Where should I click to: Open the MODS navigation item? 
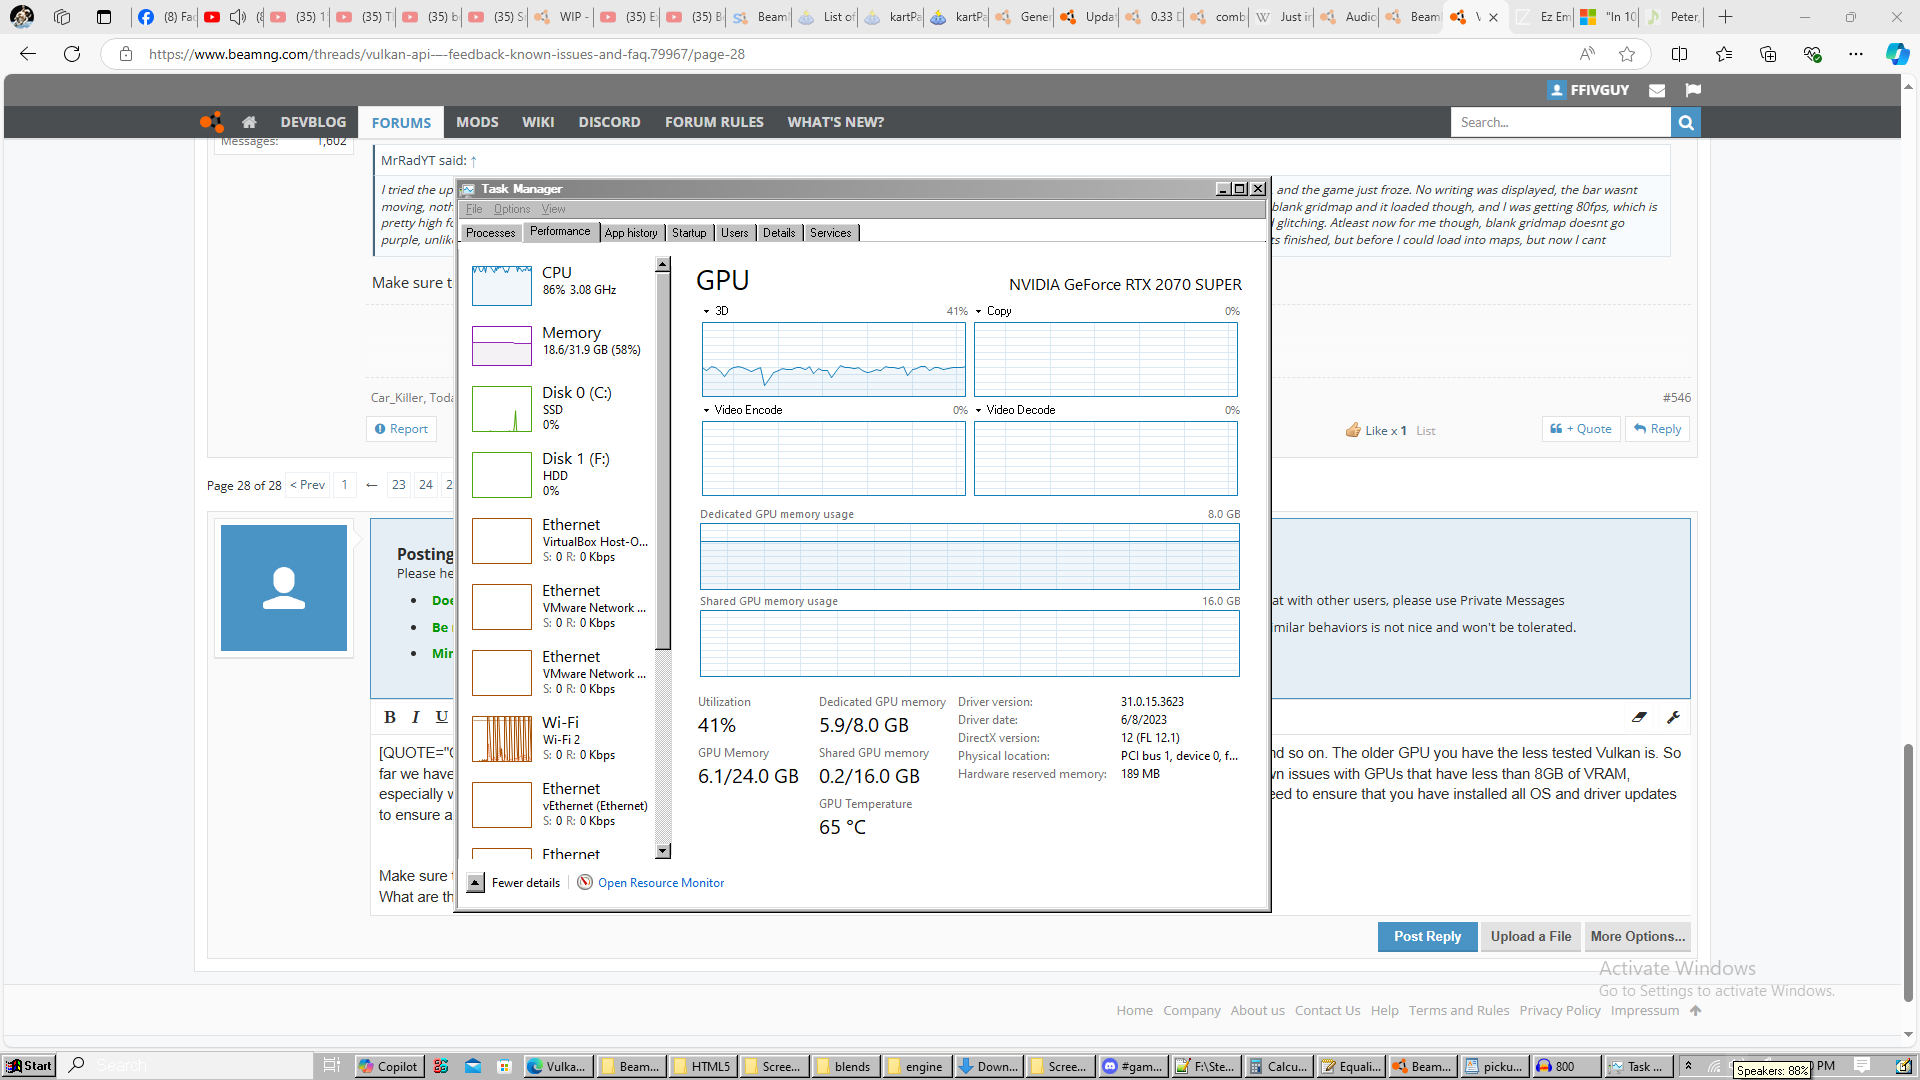[x=477, y=122]
